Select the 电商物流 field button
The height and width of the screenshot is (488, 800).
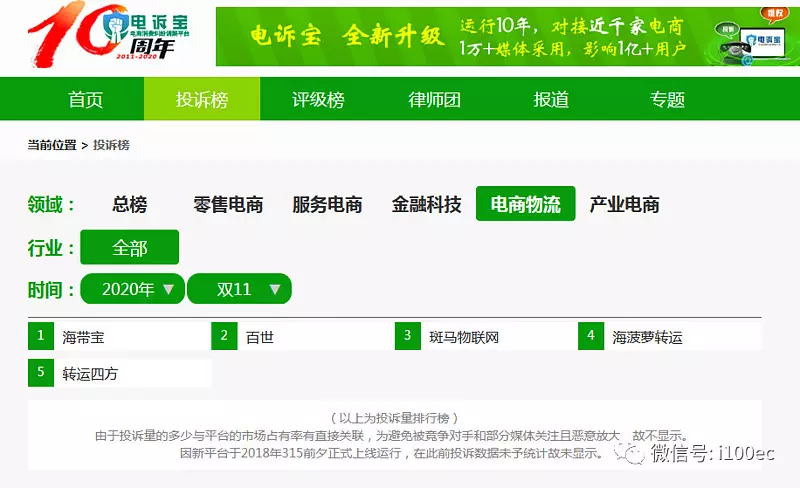coord(526,204)
